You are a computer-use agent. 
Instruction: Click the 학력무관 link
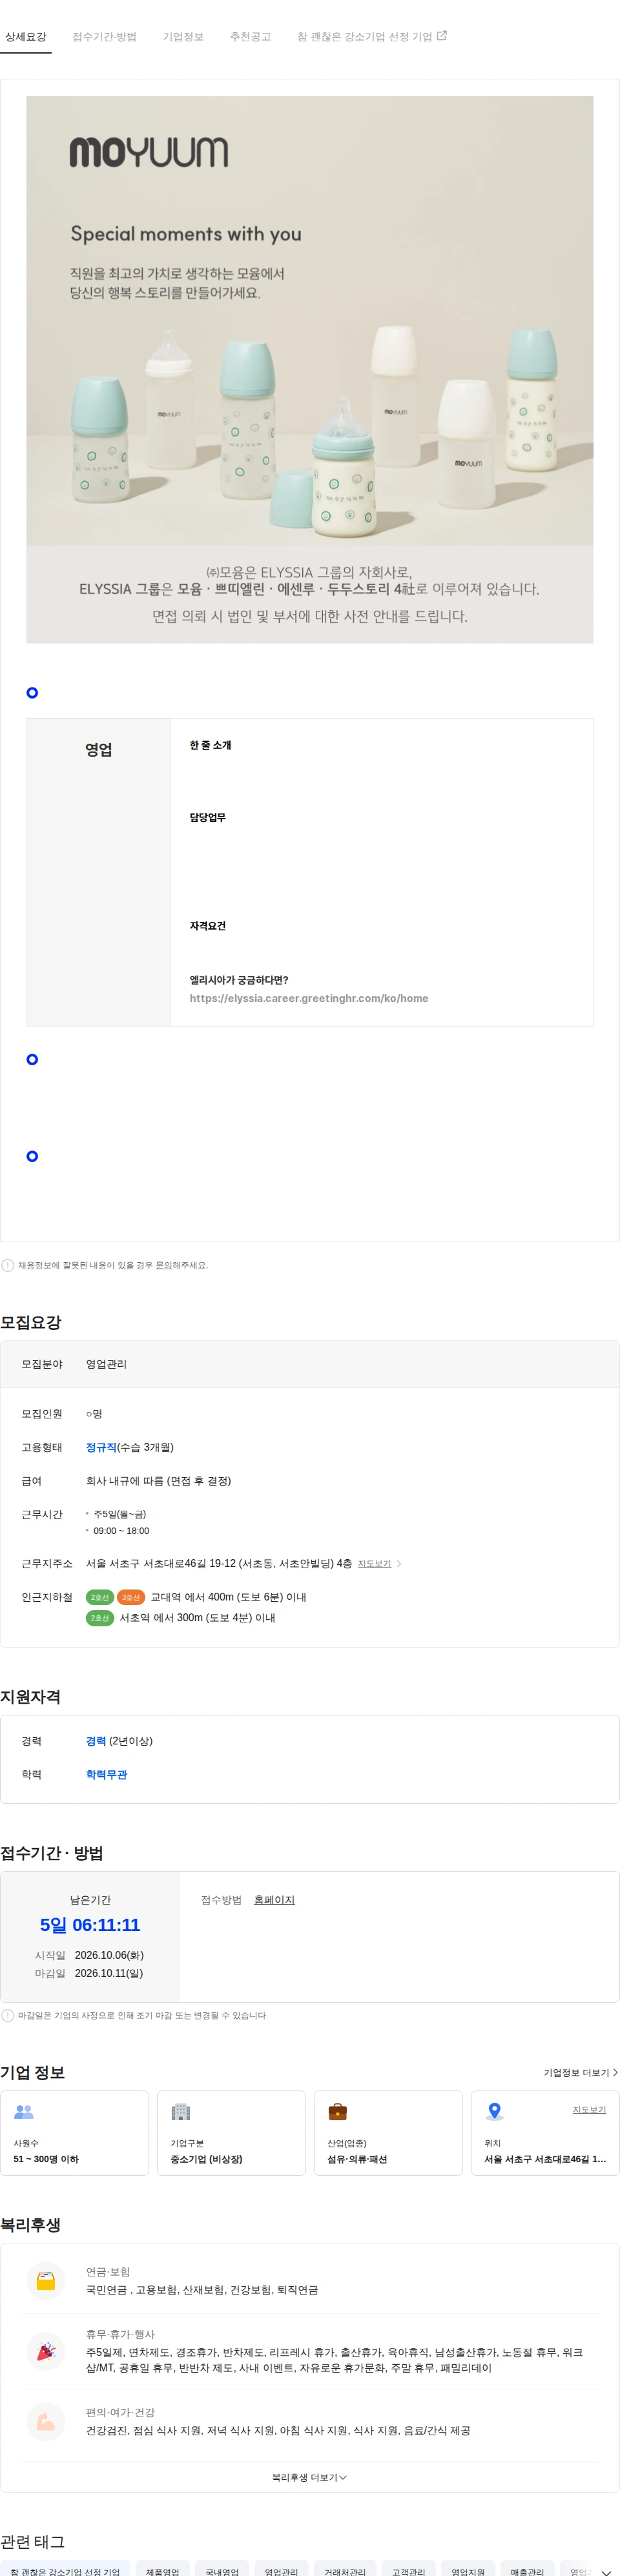pyautogui.click(x=106, y=1774)
